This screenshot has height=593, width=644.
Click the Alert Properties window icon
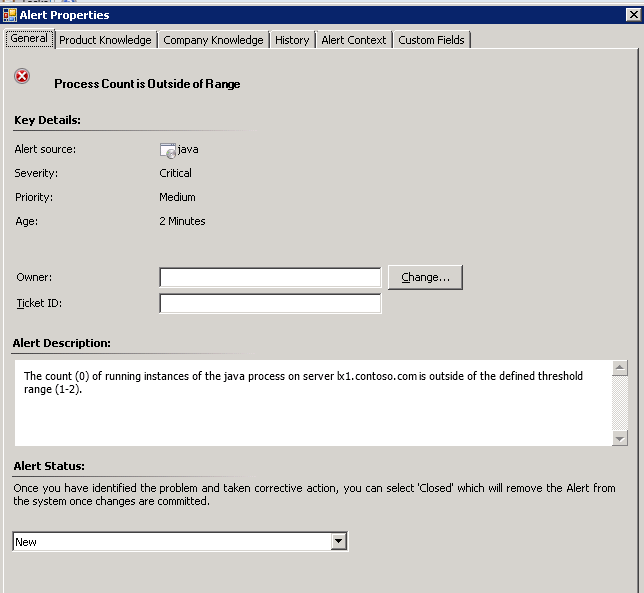click(10, 15)
